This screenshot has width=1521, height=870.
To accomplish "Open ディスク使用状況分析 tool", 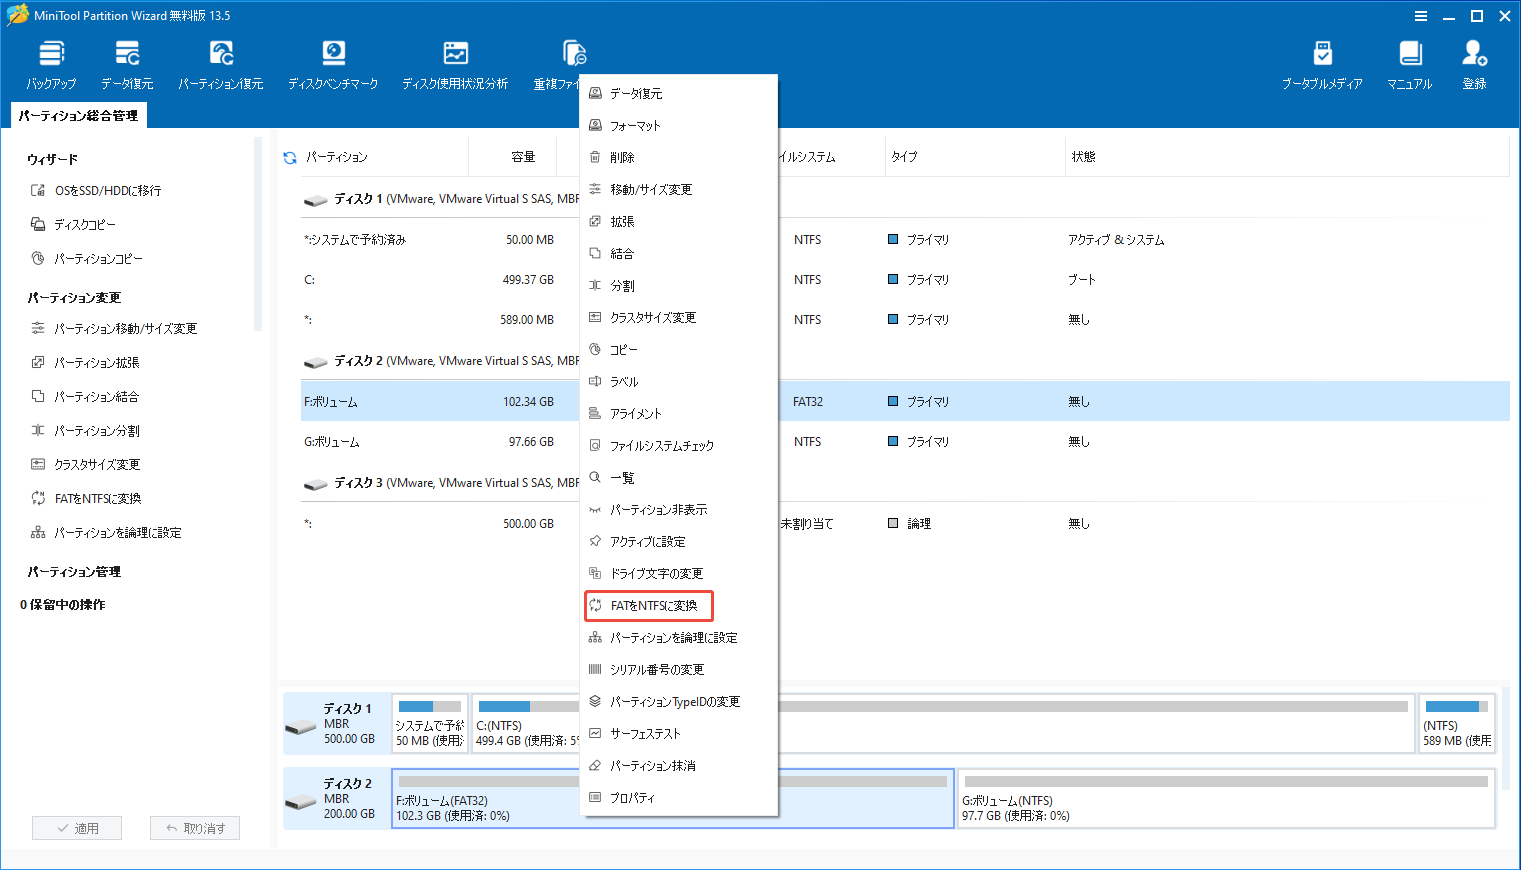I will (455, 62).
